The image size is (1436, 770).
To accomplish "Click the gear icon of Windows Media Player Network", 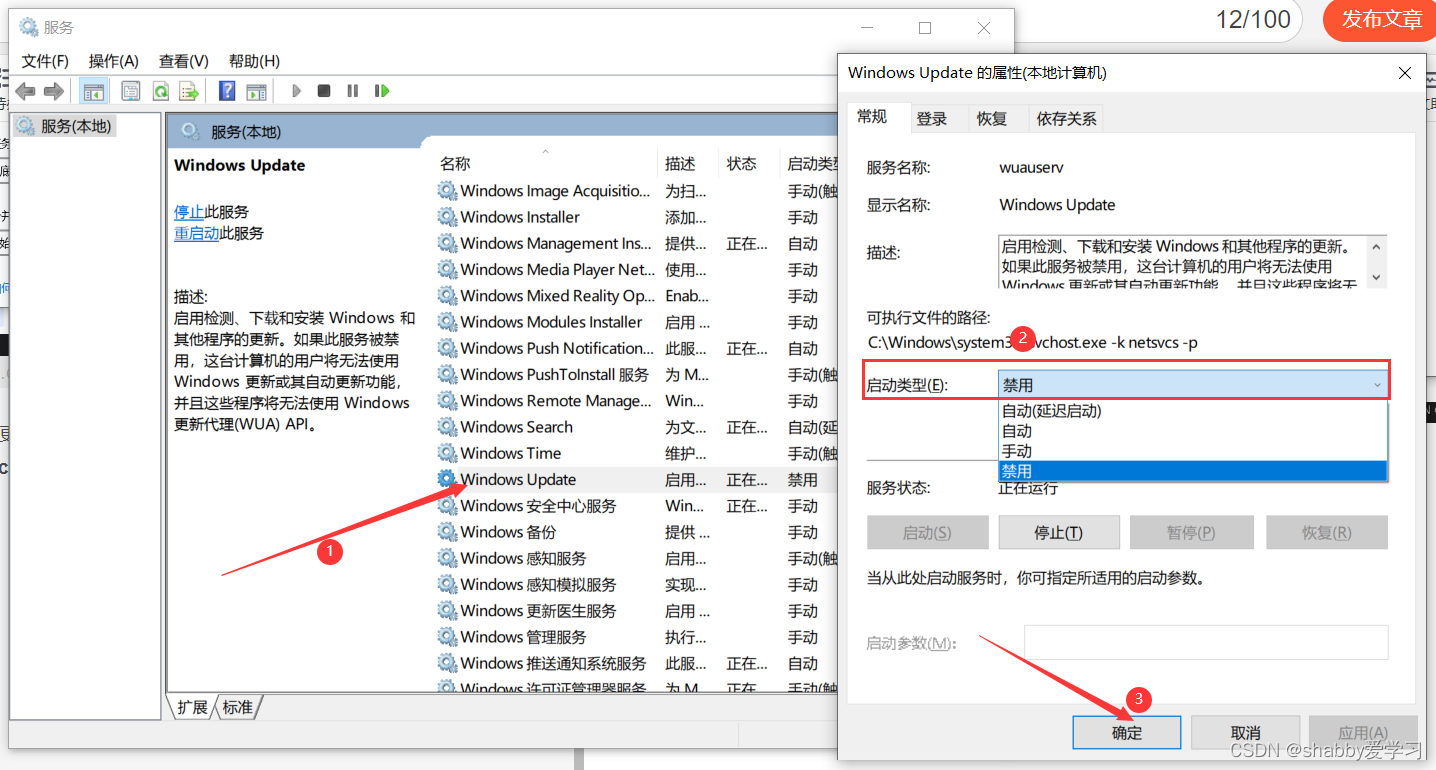I will 447,269.
